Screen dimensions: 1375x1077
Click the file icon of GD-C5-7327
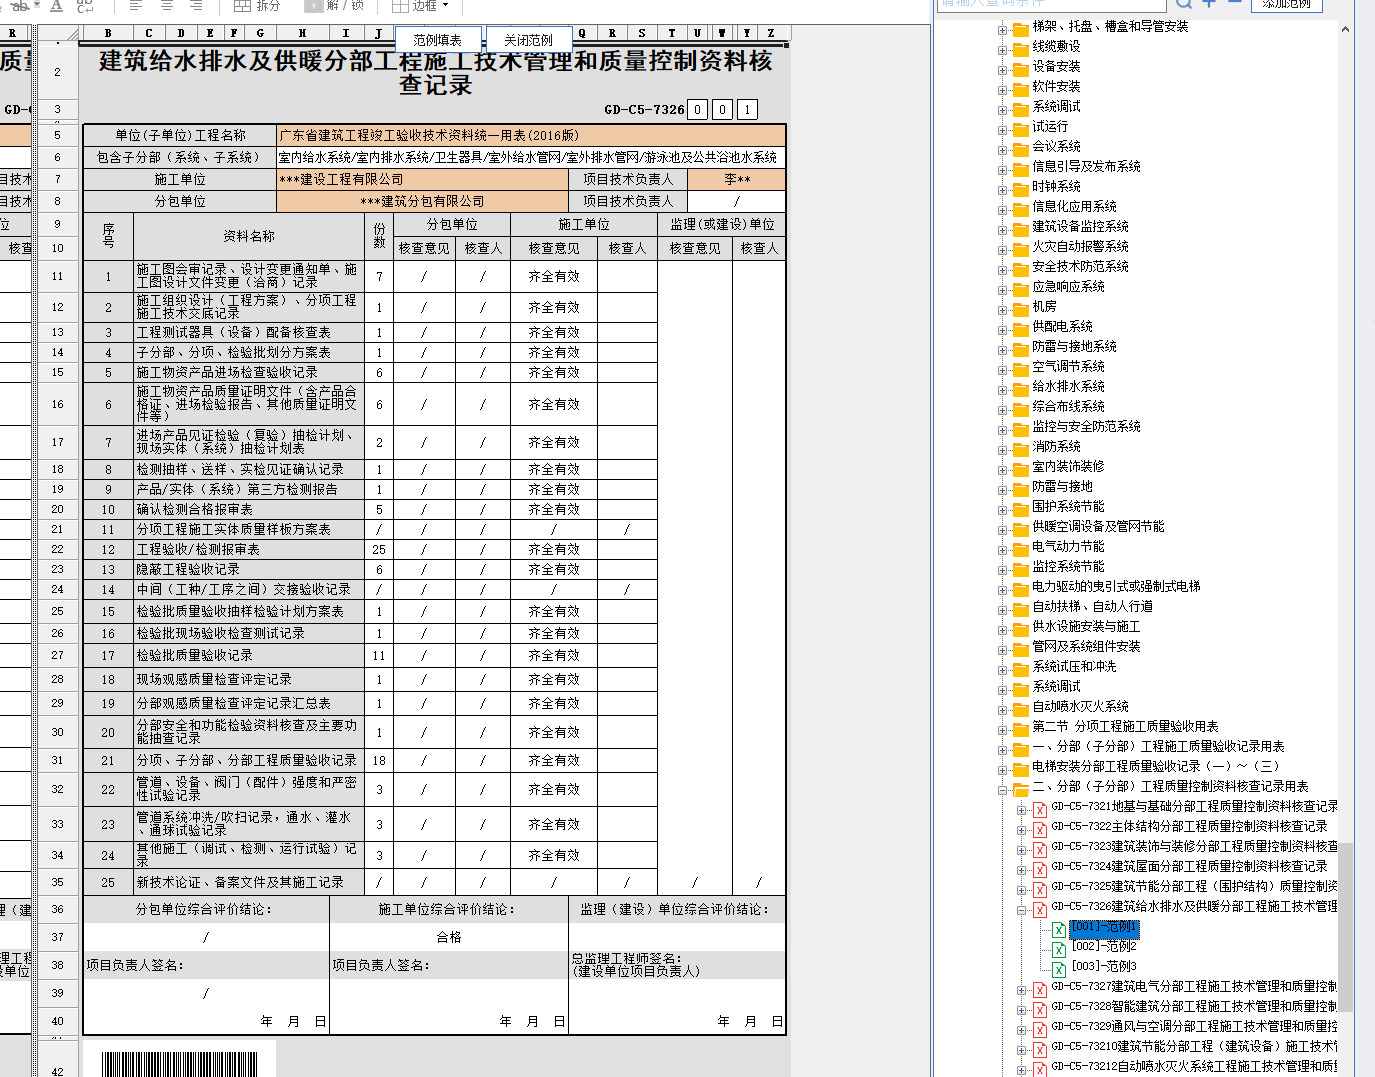coord(1040,988)
